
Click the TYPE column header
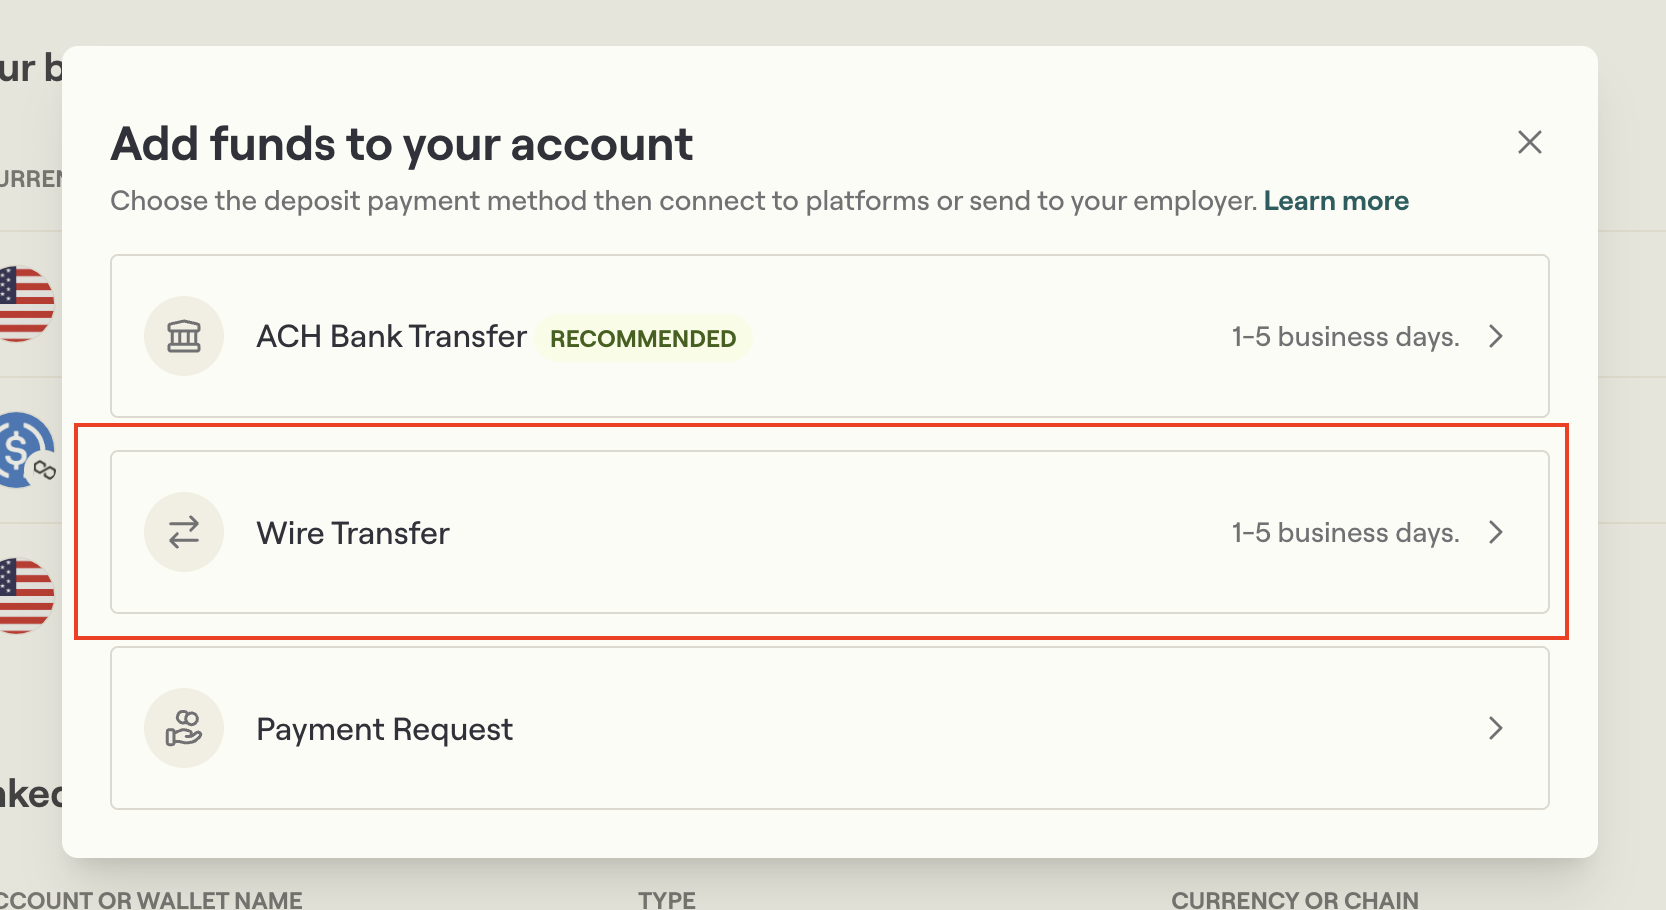[x=666, y=898]
